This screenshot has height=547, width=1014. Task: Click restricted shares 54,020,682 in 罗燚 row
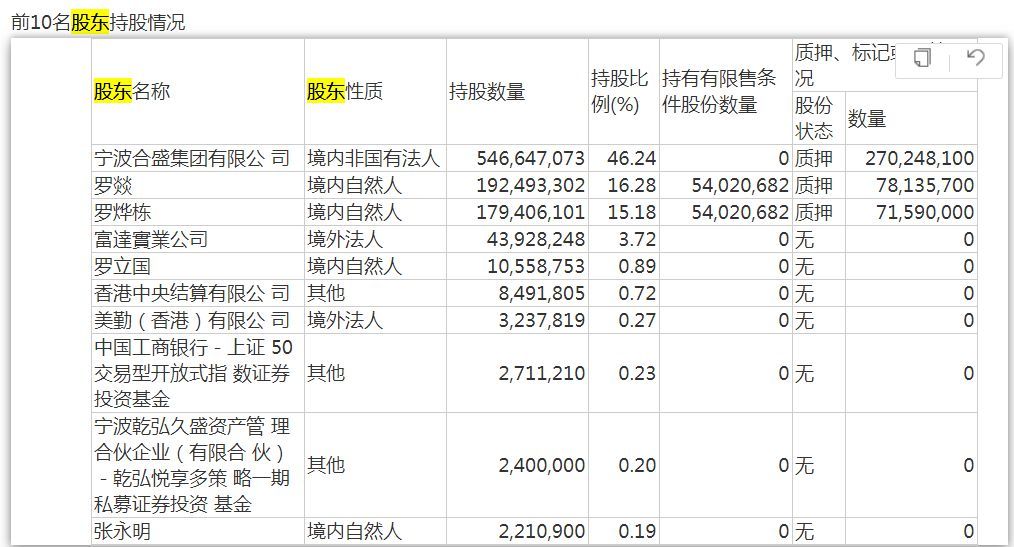[x=740, y=186]
